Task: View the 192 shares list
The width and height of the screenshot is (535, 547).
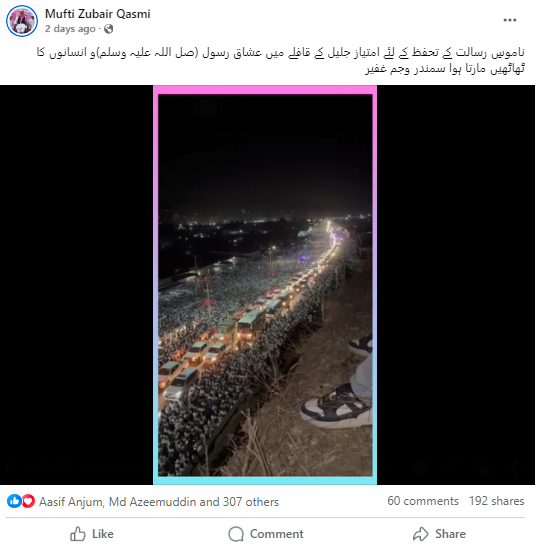Action: coord(497,501)
